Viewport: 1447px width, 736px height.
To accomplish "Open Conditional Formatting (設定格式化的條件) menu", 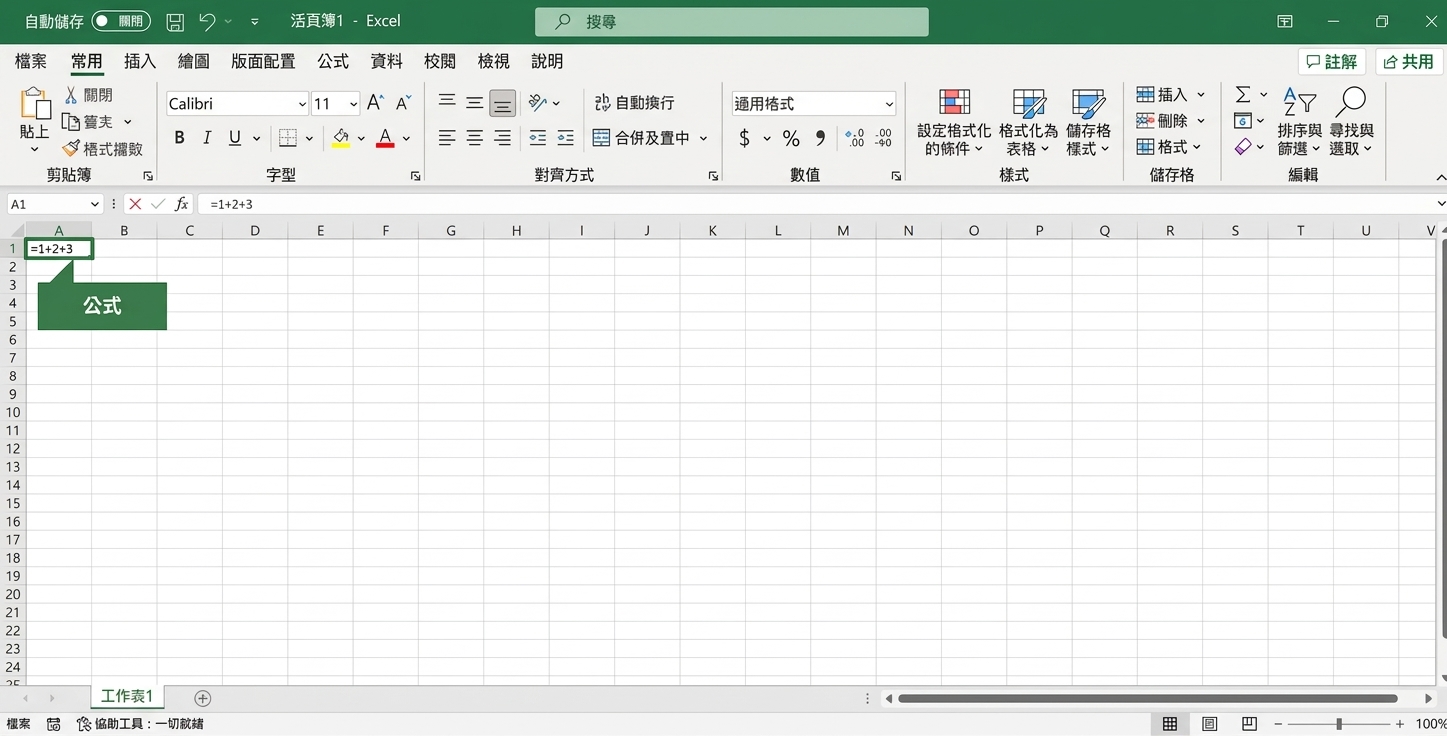I will (954, 122).
